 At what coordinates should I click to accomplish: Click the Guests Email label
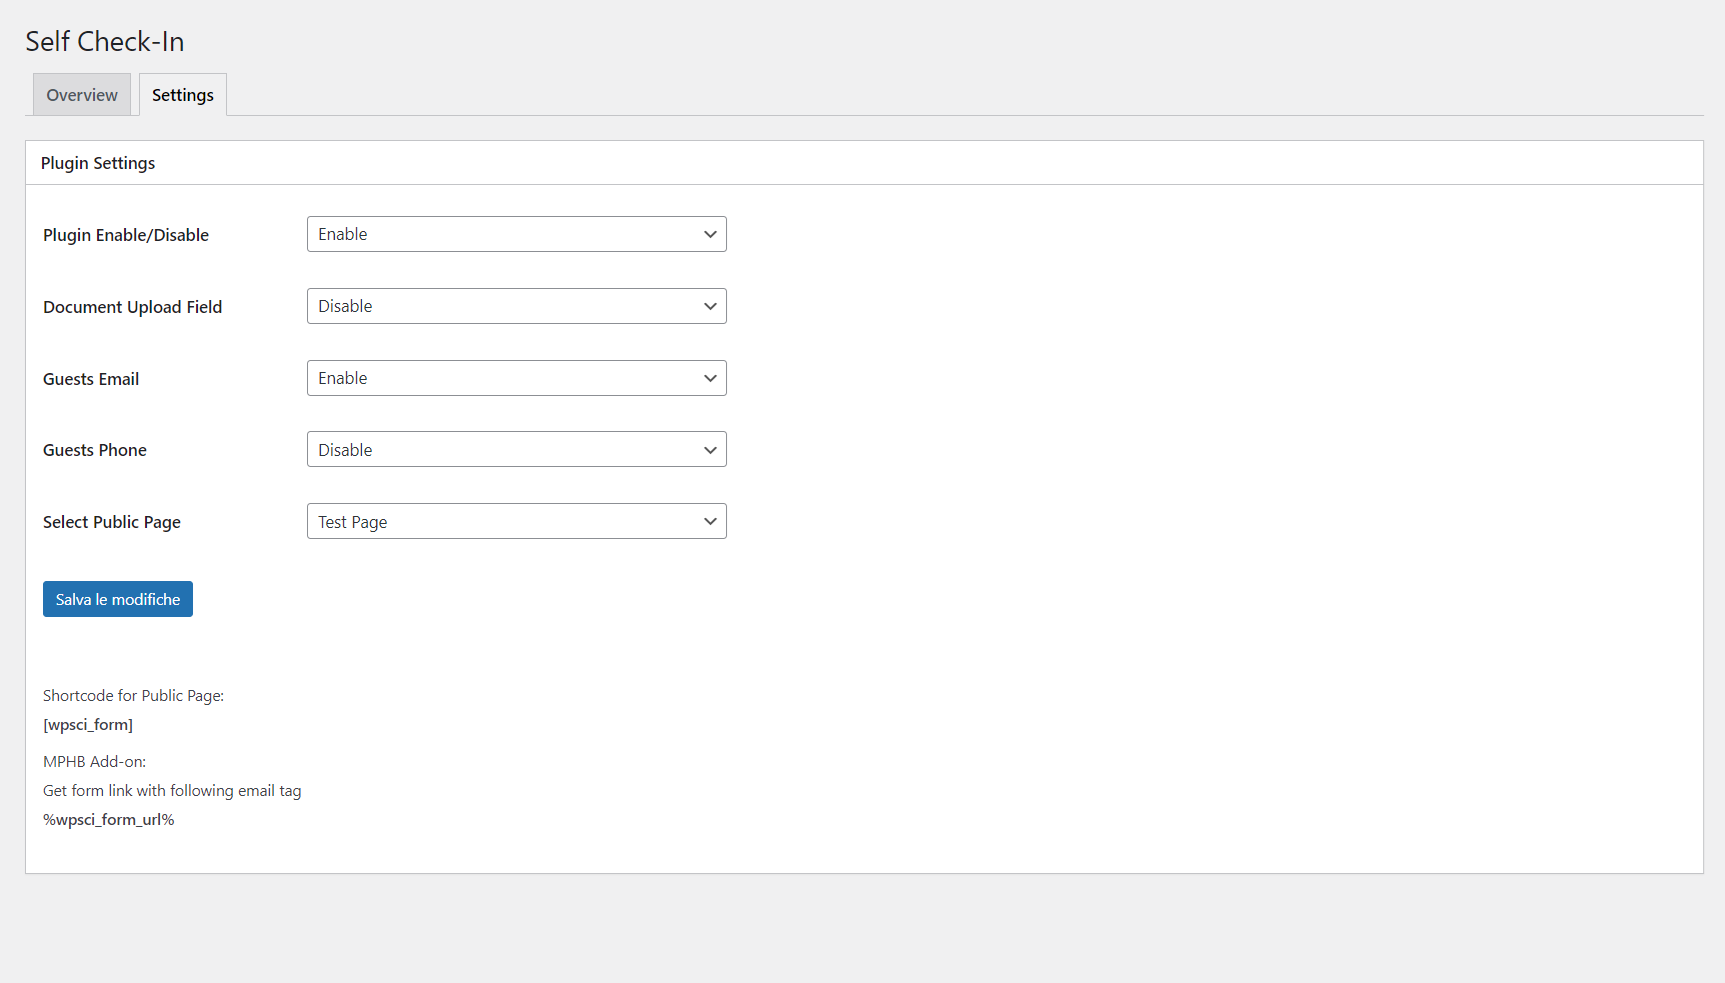[x=91, y=379]
